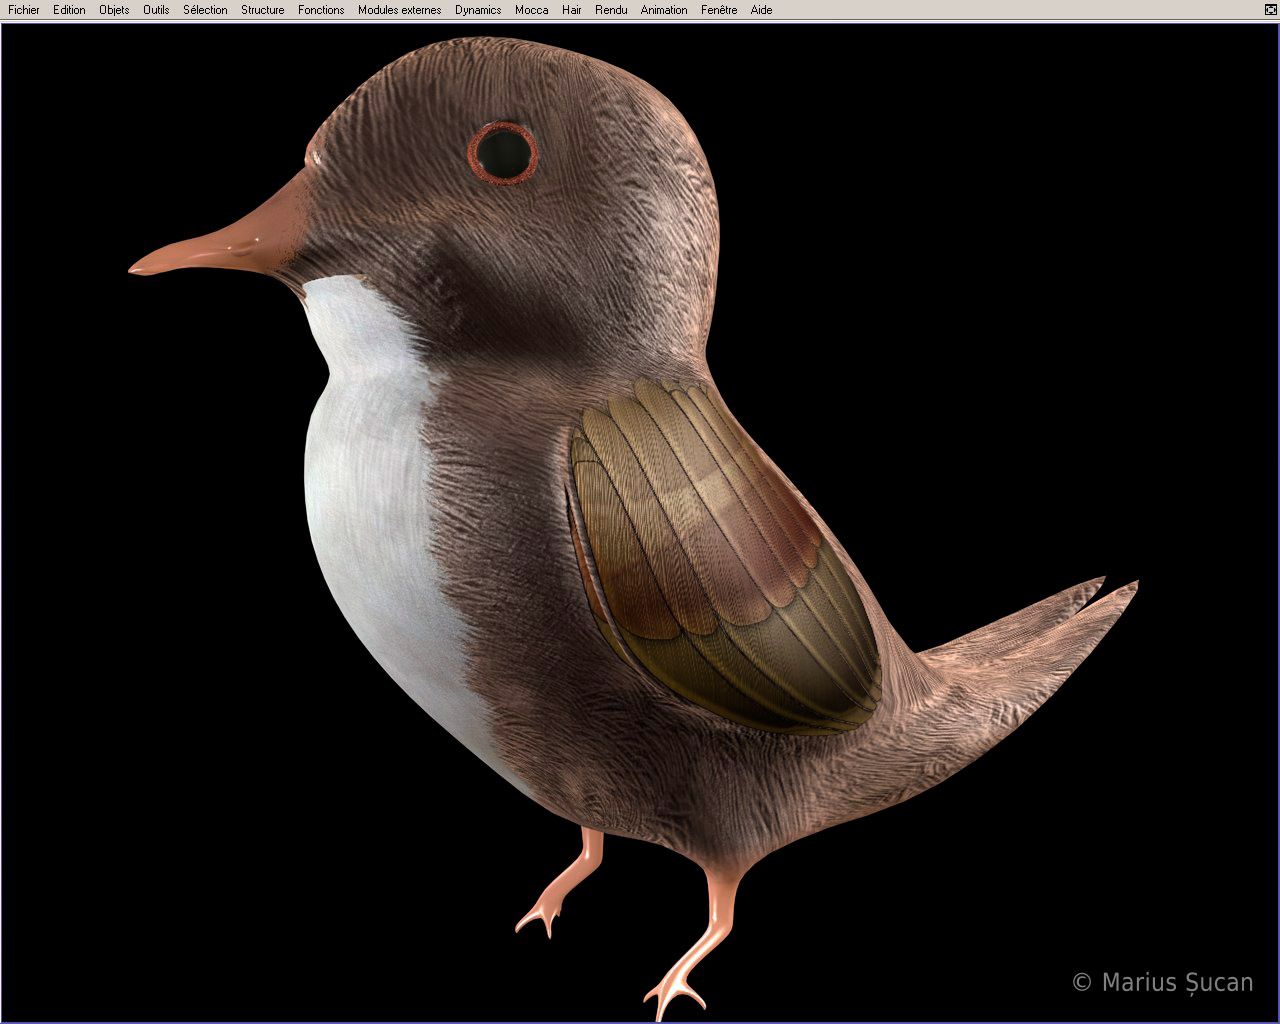Screen dimensions: 1280x1024
Task: Click the bird's feathered wing in the render
Action: 720,560
